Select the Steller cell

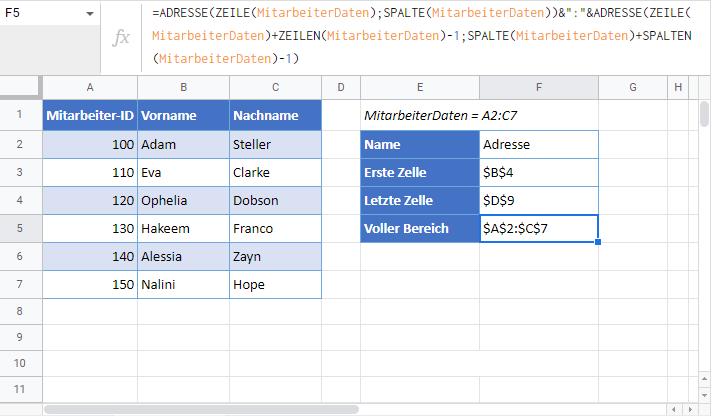coord(275,144)
